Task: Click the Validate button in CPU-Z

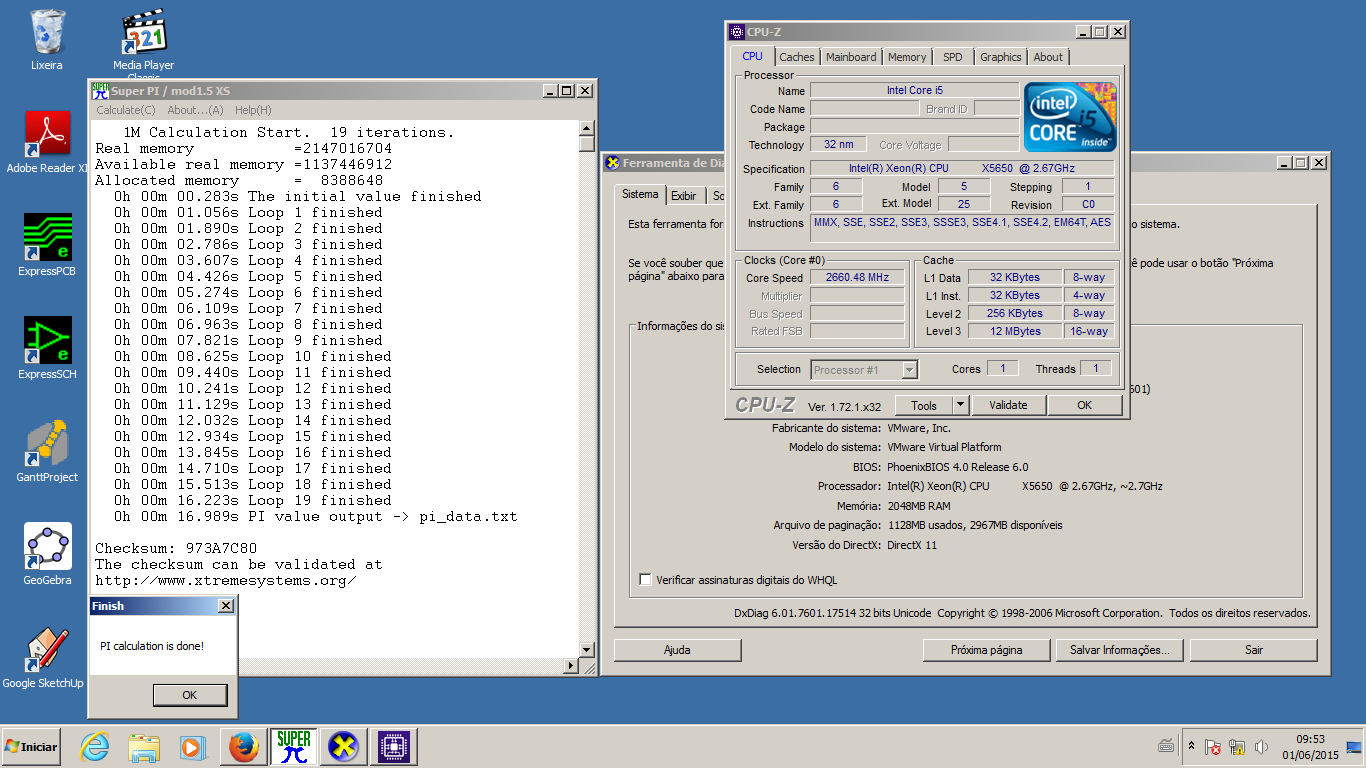Action: (x=1008, y=405)
